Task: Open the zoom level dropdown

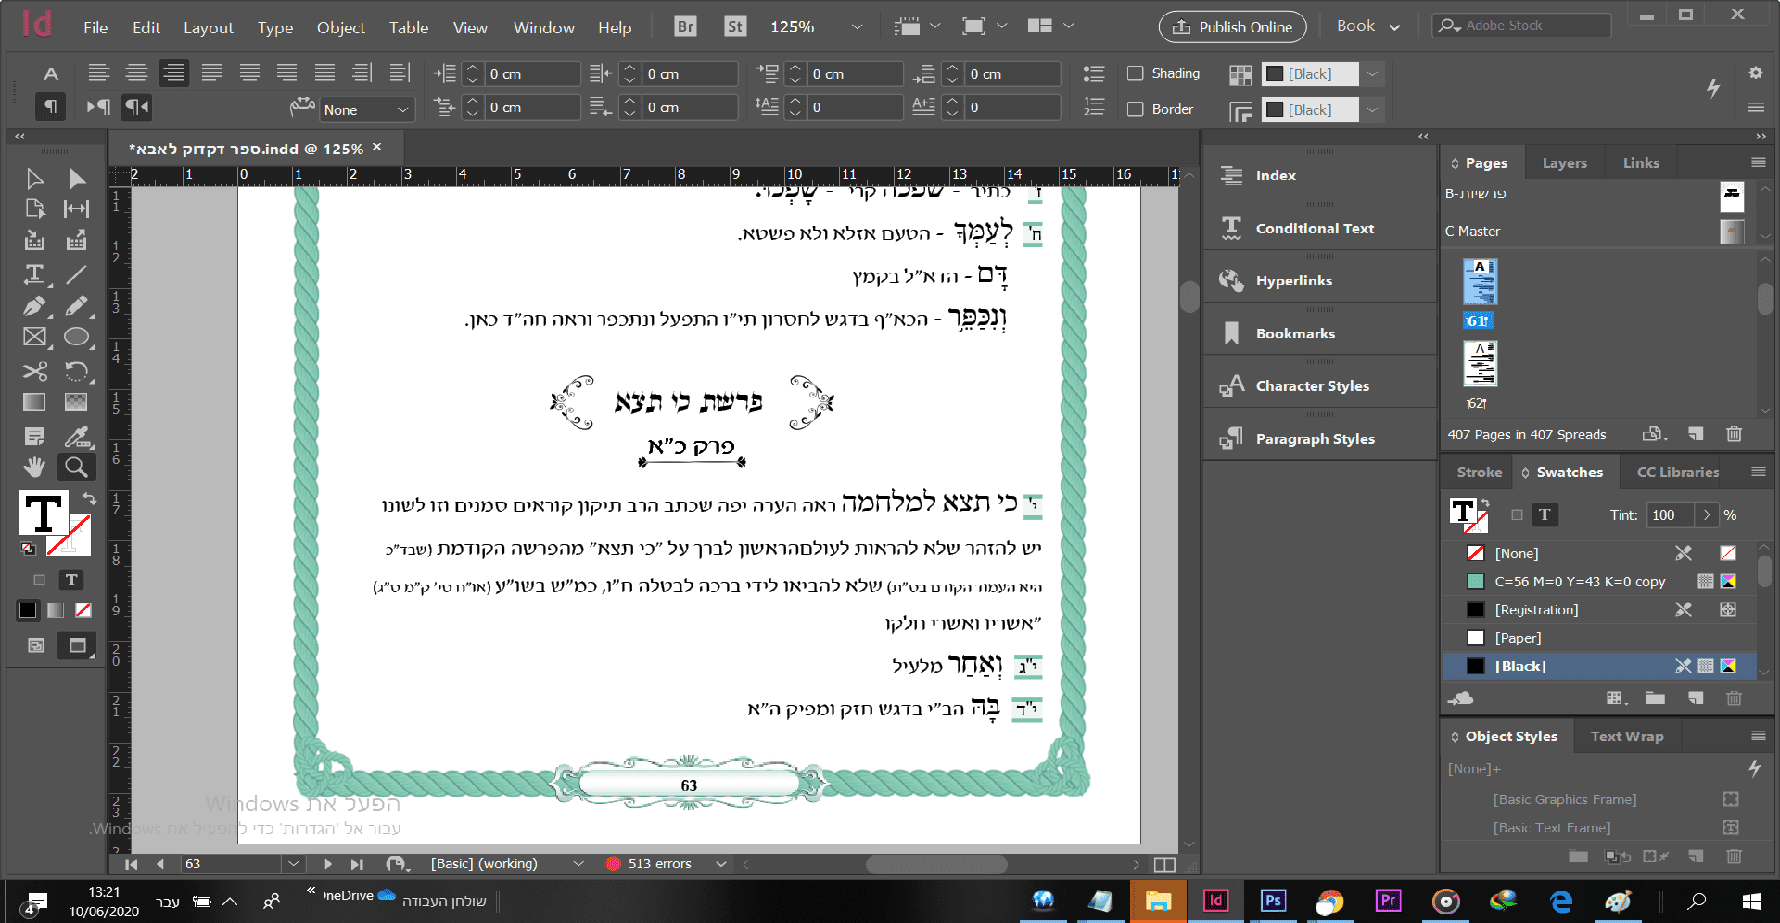Action: (857, 27)
